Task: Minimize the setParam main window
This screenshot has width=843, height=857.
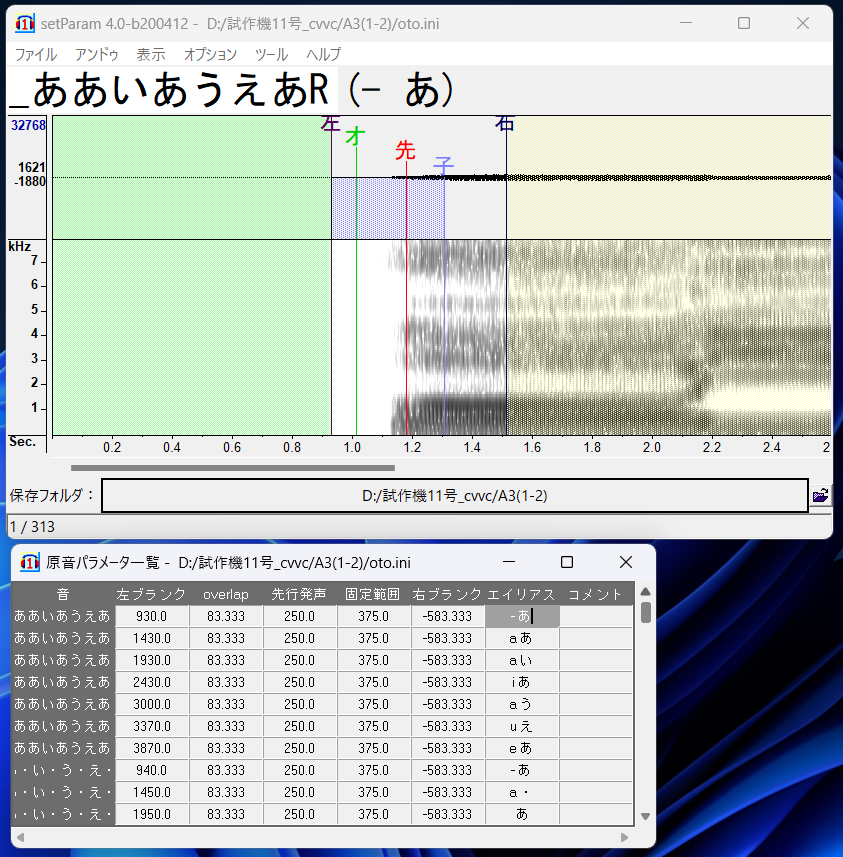Action: (686, 23)
